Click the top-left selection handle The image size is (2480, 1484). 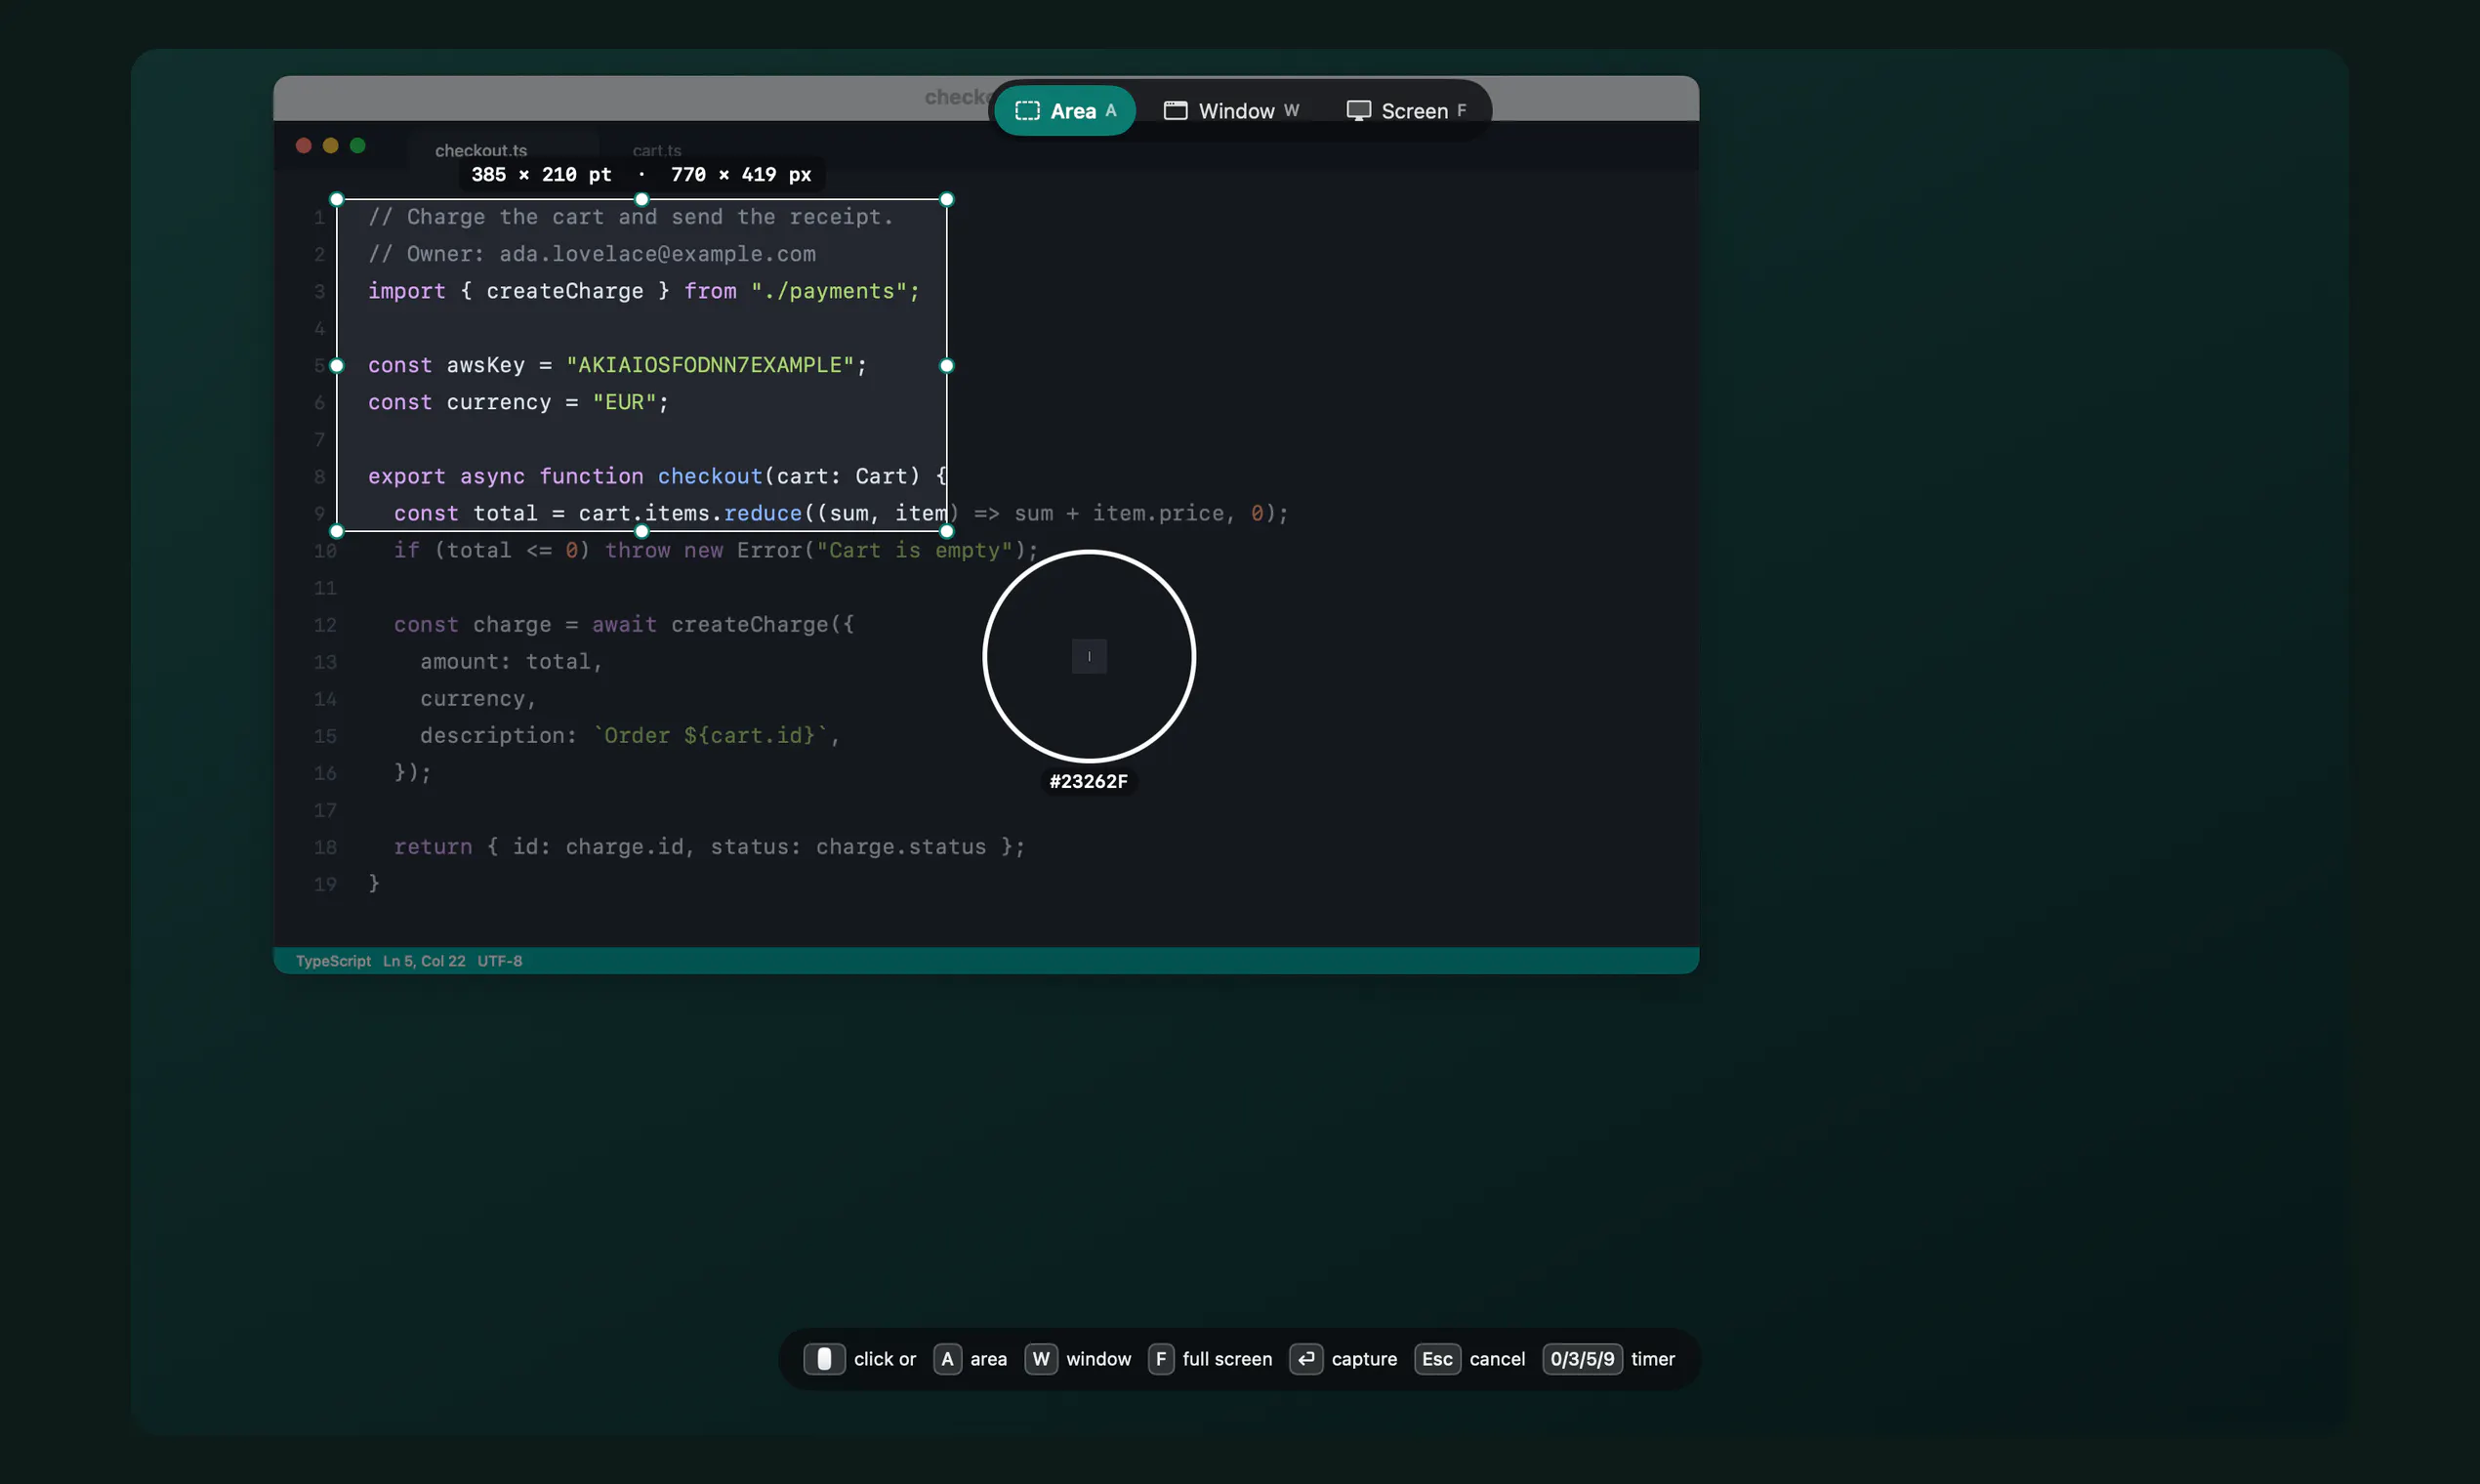[337, 200]
